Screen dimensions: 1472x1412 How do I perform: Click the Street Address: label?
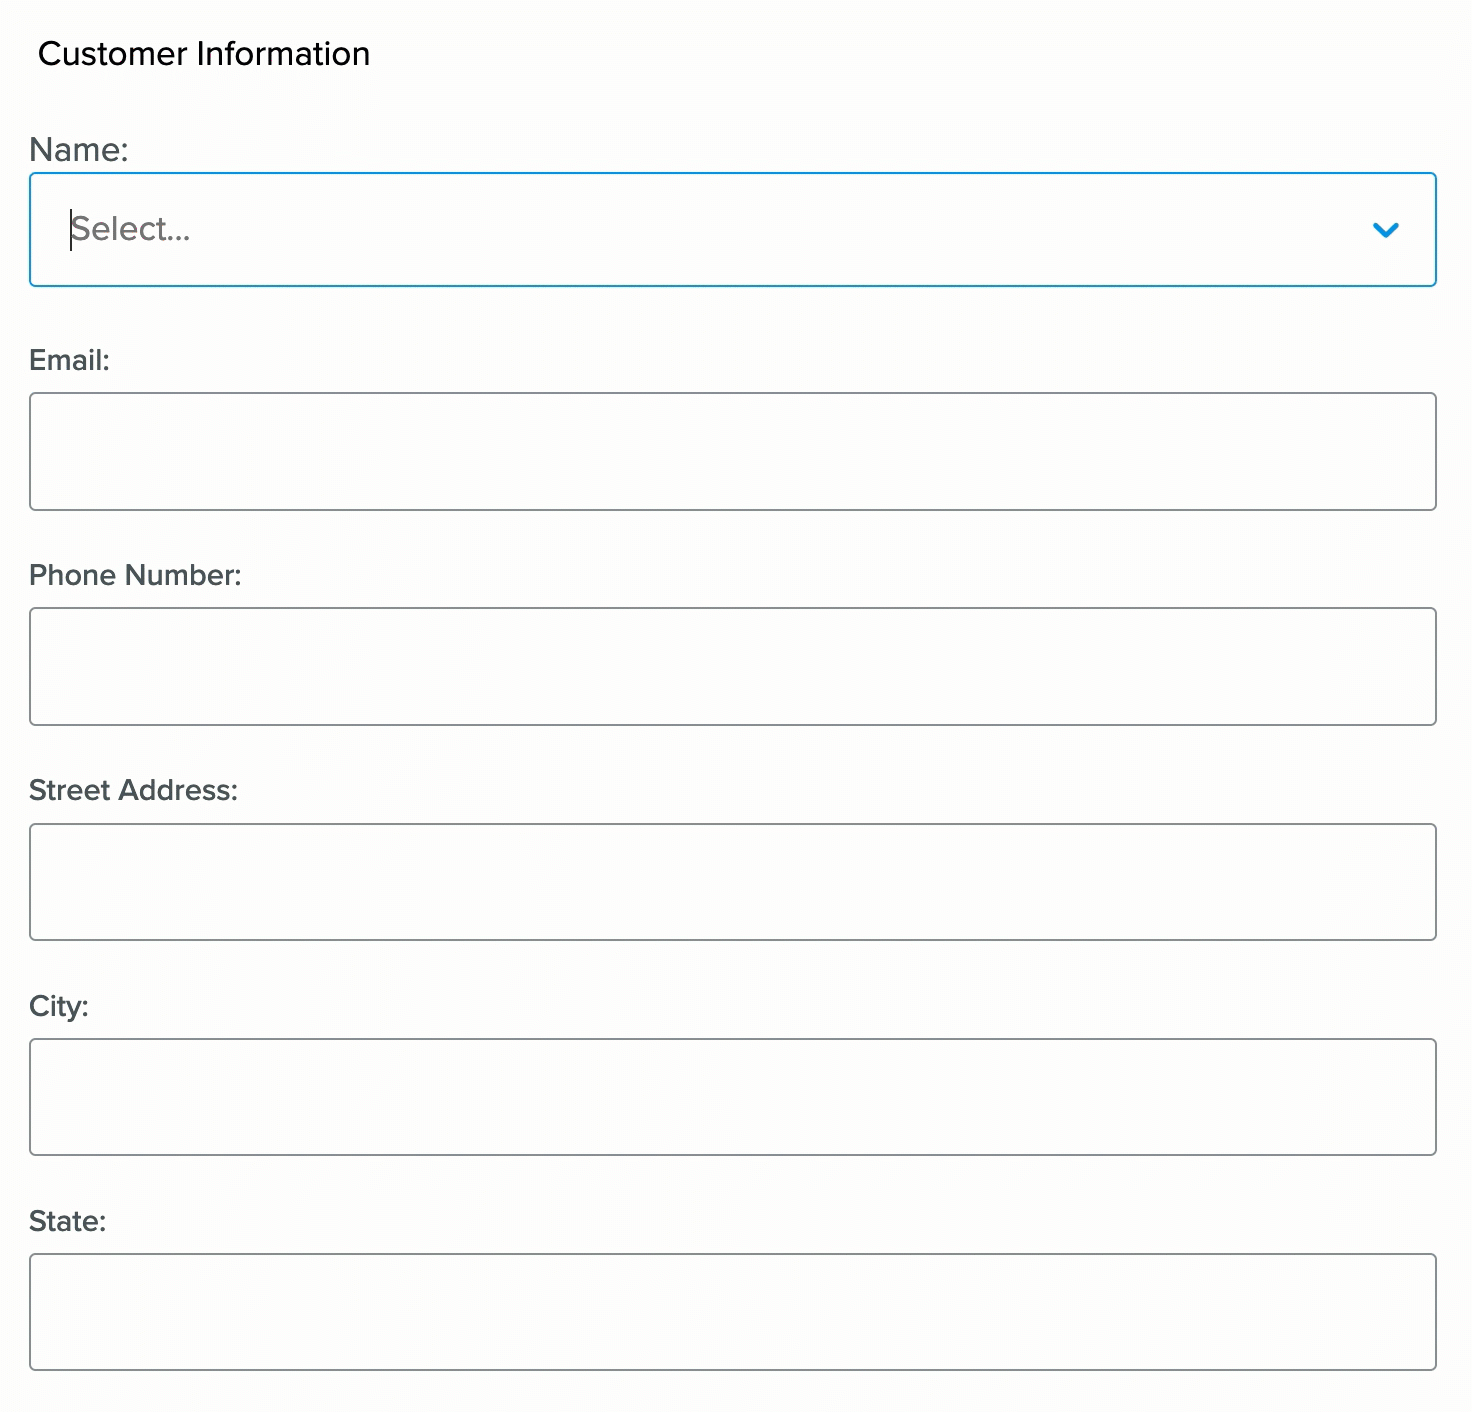[134, 791]
